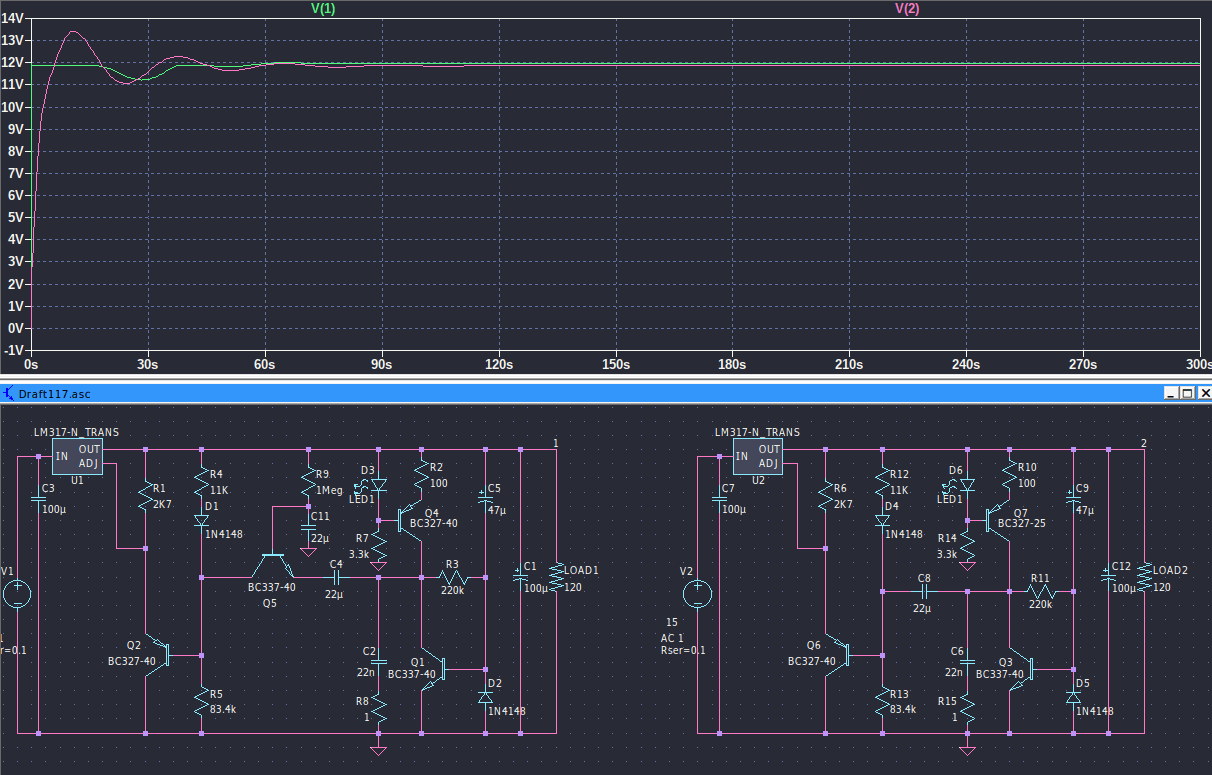Select resistor R5 83.4k
The image size is (1212, 775).
pos(203,699)
